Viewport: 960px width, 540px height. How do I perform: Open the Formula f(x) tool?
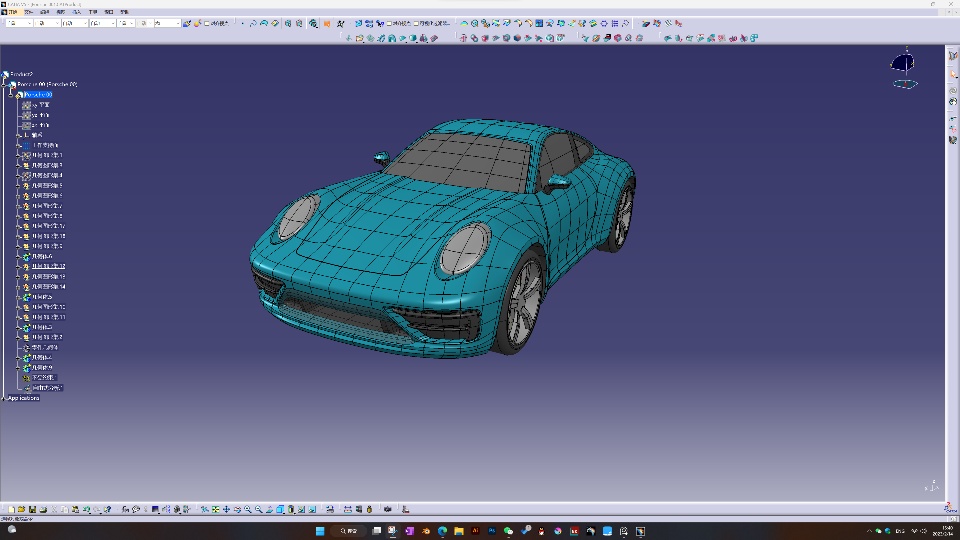[126, 509]
